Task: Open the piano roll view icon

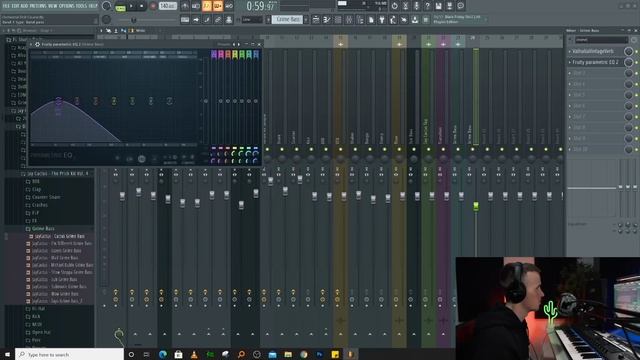Action: [327, 20]
